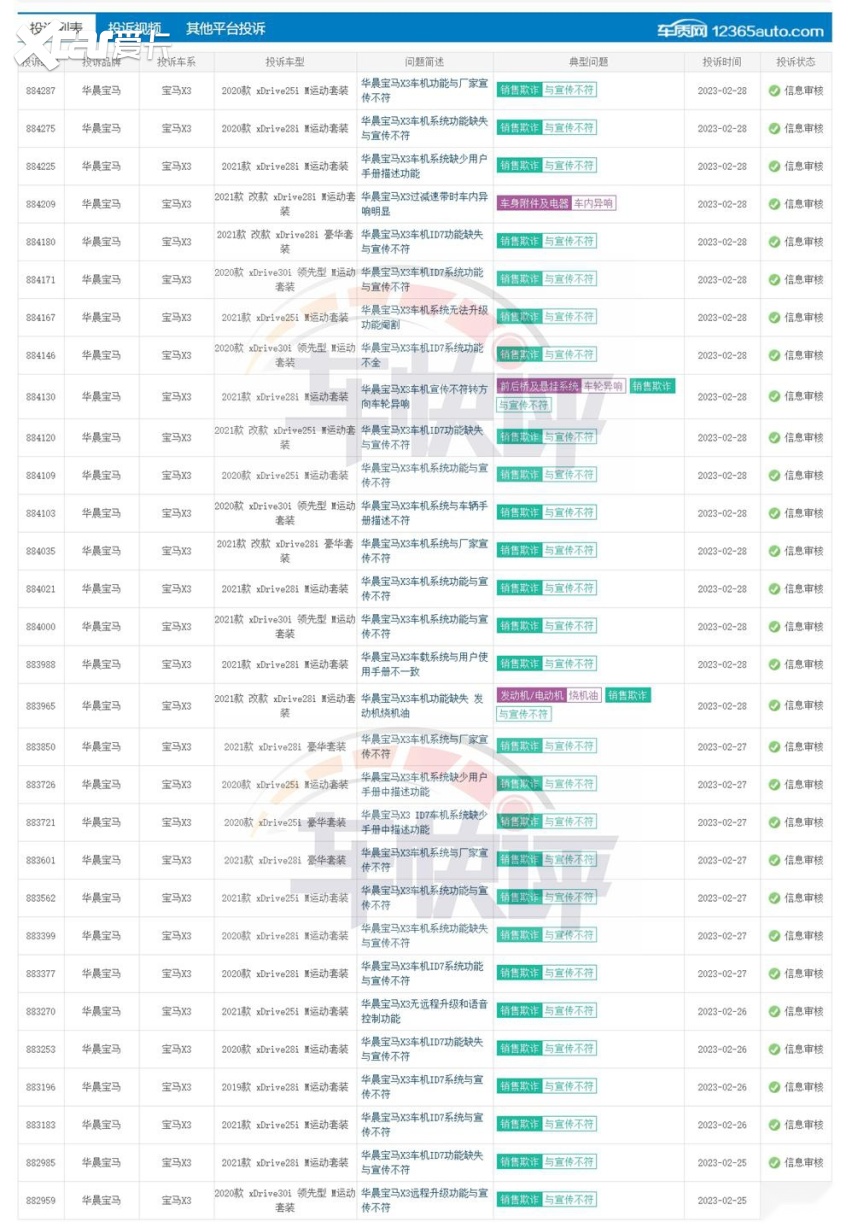Screen dimensions: 852x1228
Task: Click complaint ID 884225
Action: [41, 166]
